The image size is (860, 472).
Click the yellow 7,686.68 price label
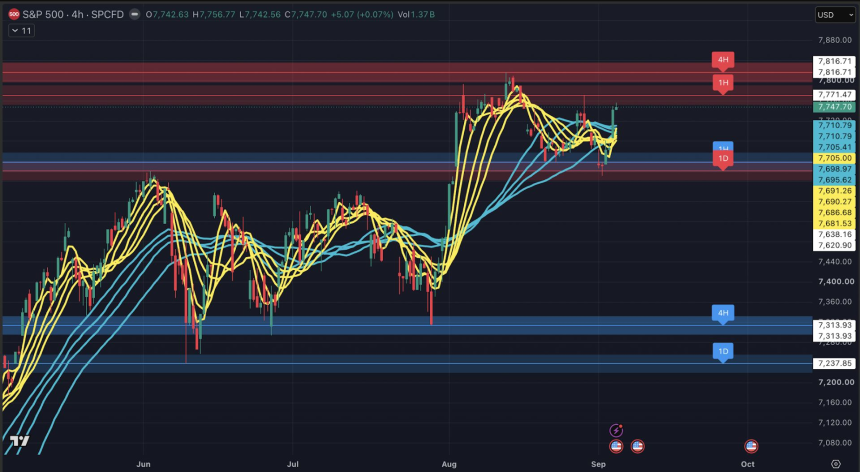[x=835, y=213]
